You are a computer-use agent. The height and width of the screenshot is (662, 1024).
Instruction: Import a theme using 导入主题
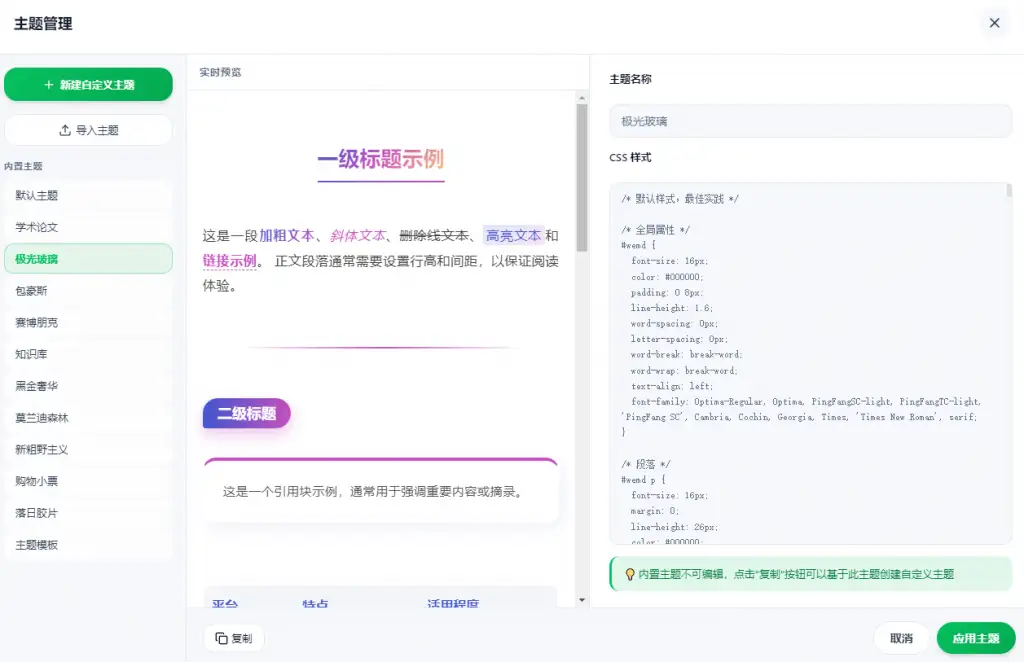[x=88, y=130]
